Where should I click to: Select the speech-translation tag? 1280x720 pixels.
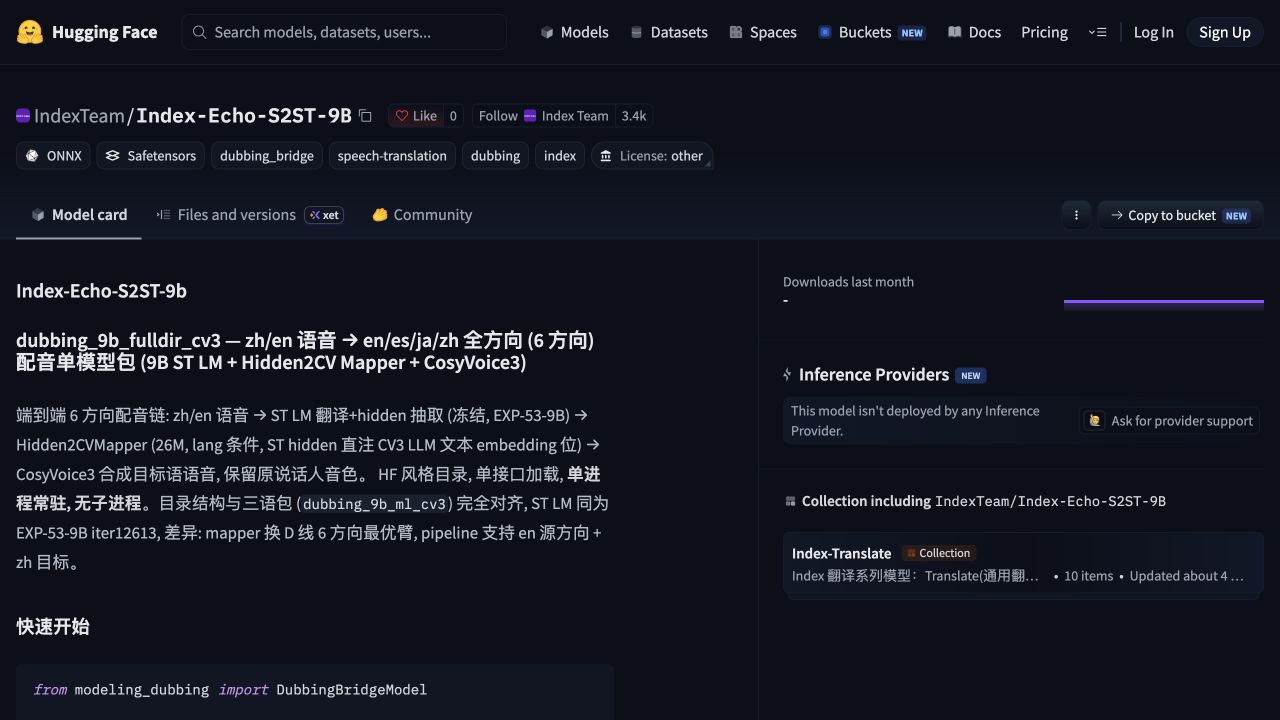click(392, 156)
